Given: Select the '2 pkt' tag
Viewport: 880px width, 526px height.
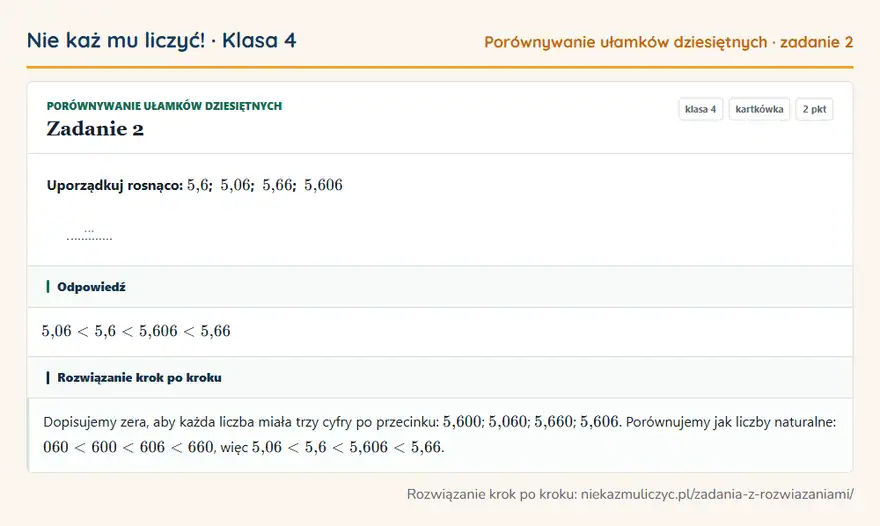Looking at the screenshot, I should click(x=814, y=109).
